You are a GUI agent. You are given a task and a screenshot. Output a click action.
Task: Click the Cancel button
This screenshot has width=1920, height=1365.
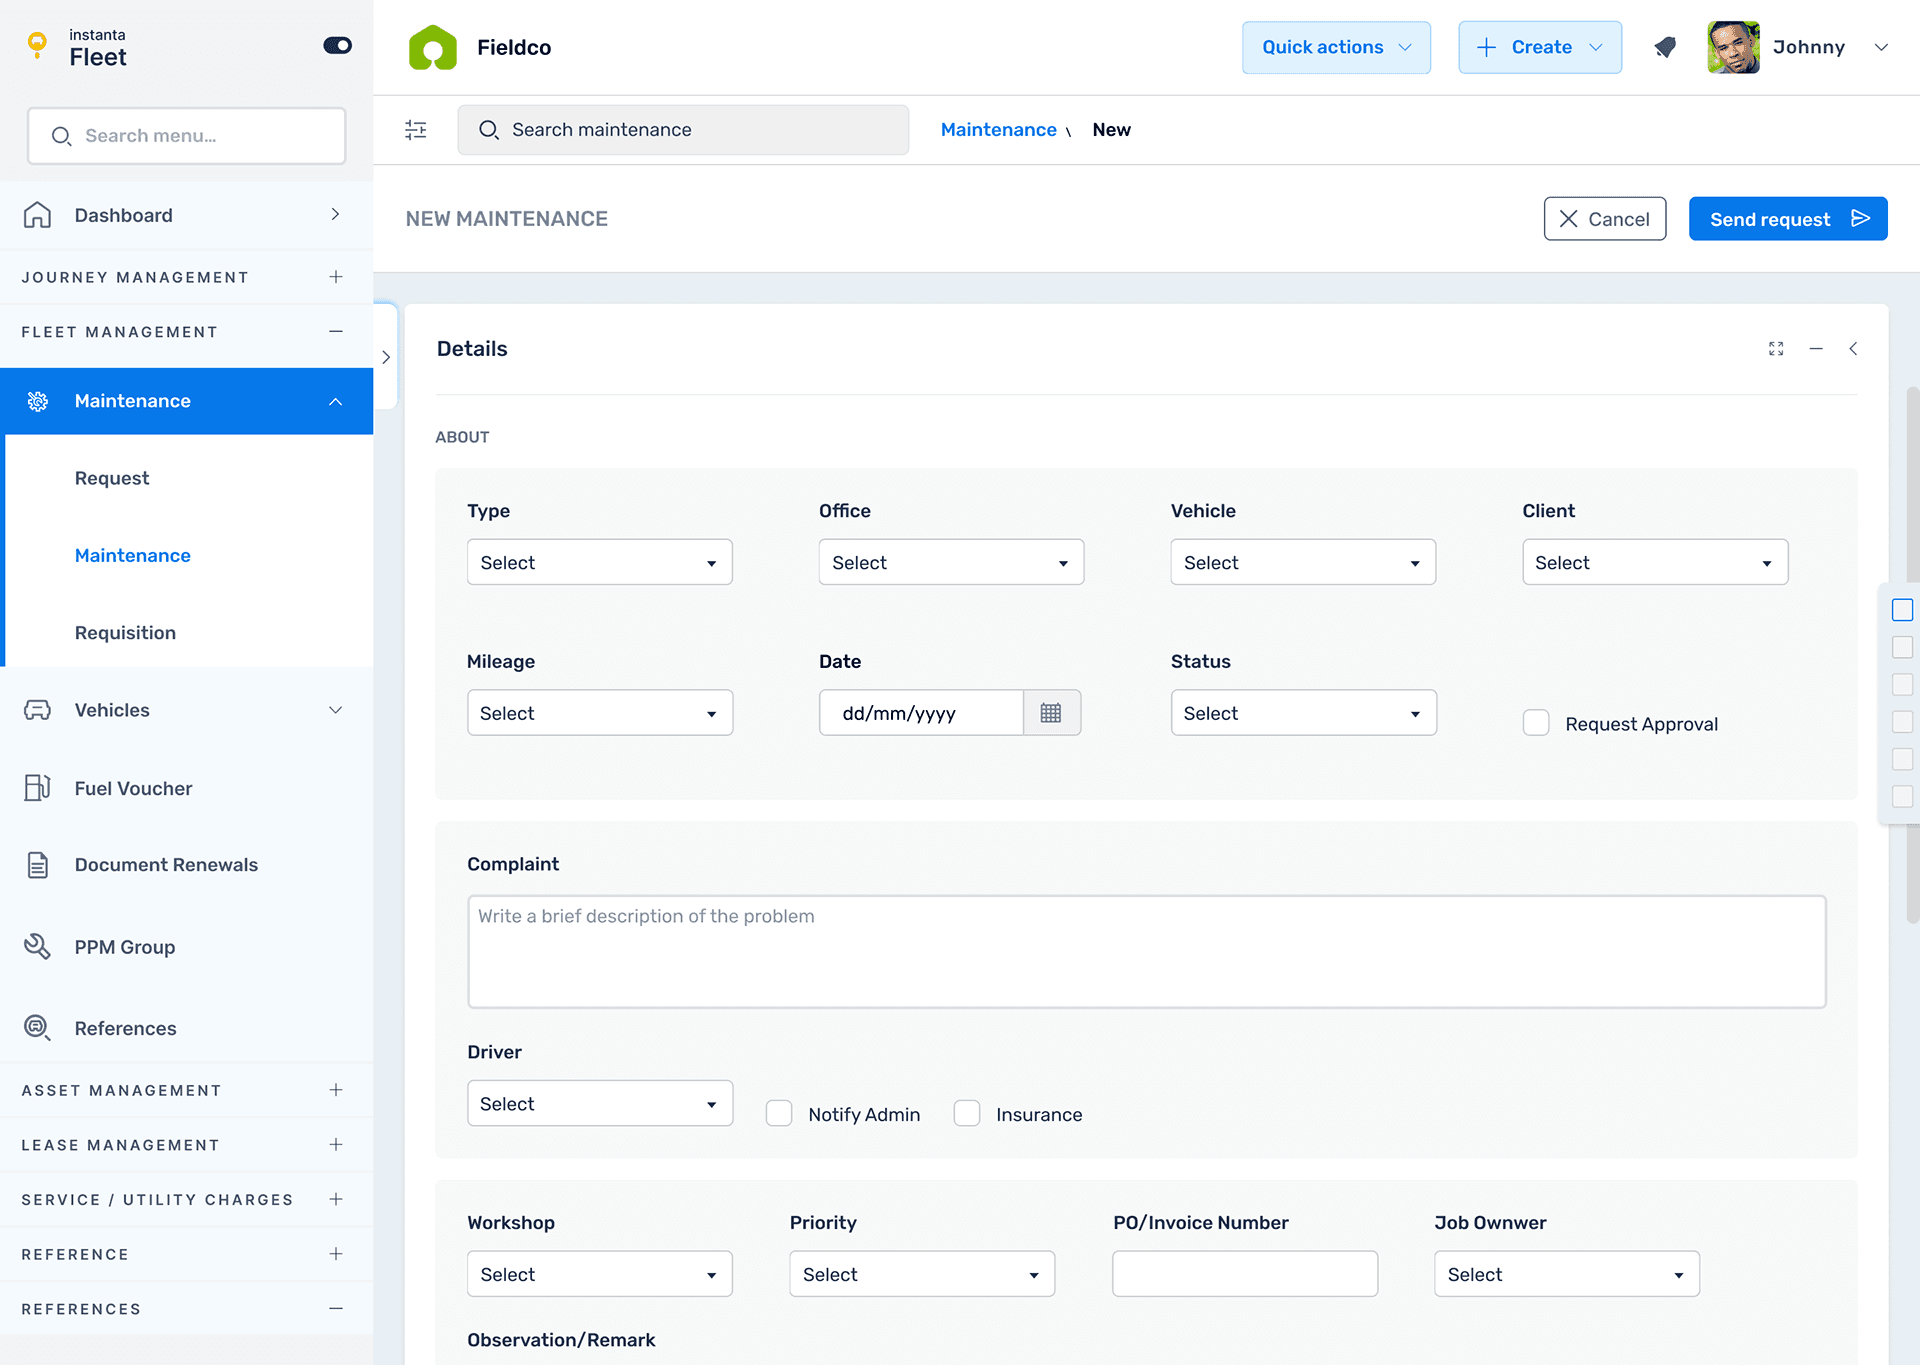point(1604,219)
